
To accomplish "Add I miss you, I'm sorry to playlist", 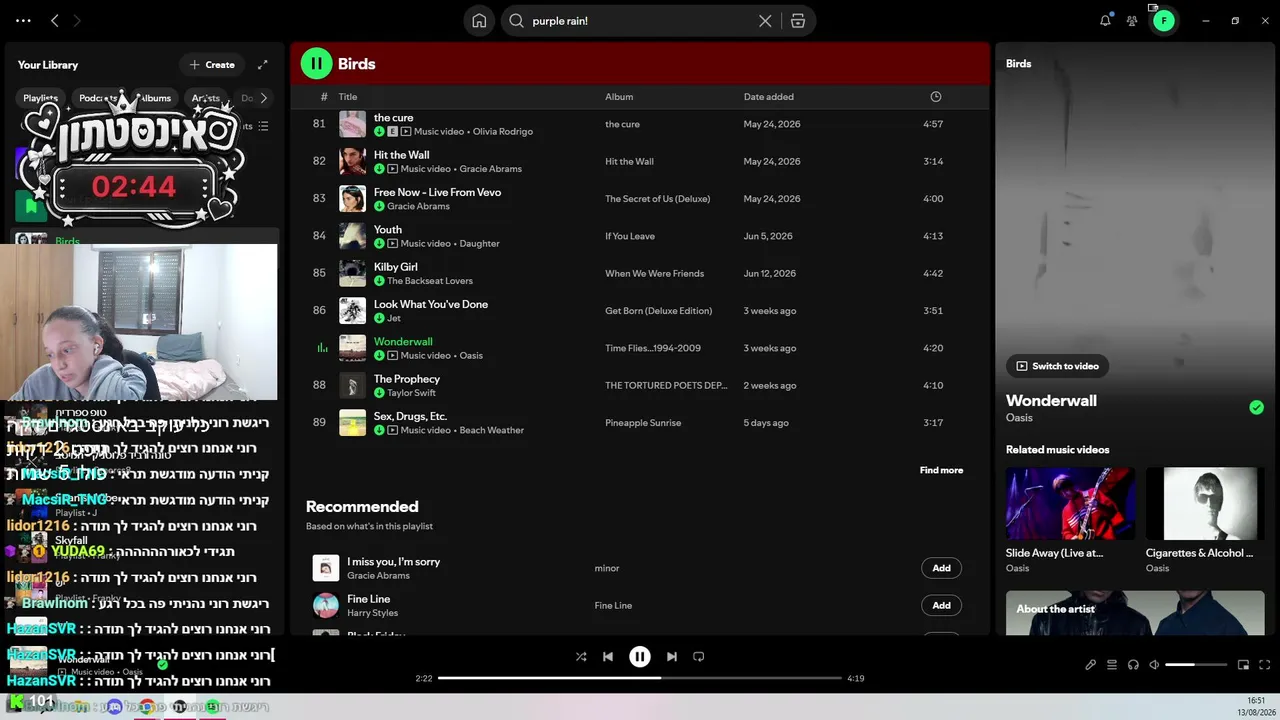I will [x=941, y=568].
